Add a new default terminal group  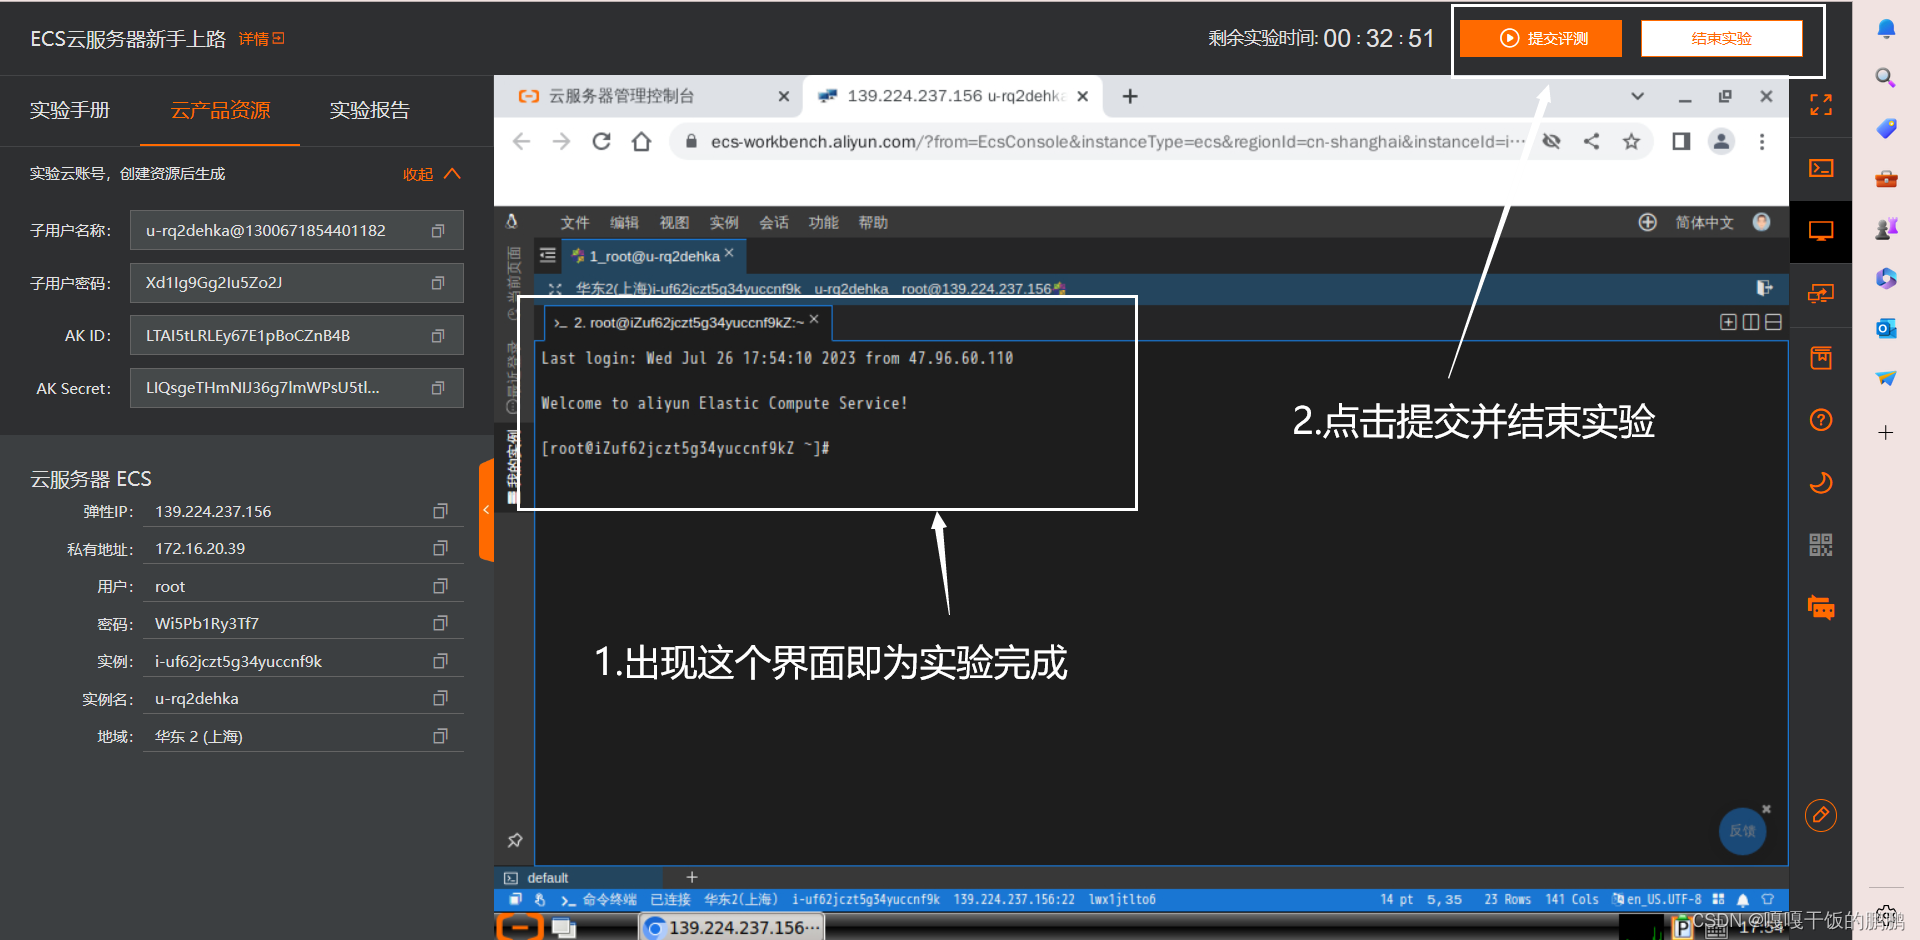point(691,877)
